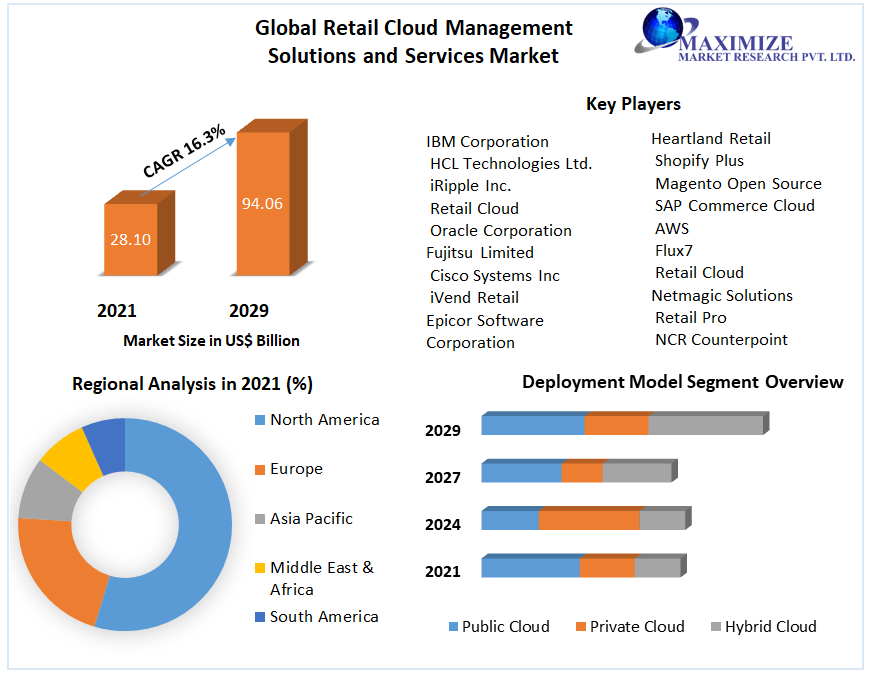Click the Europe legend color square
Screen dimensions: 869x675
tap(260, 469)
